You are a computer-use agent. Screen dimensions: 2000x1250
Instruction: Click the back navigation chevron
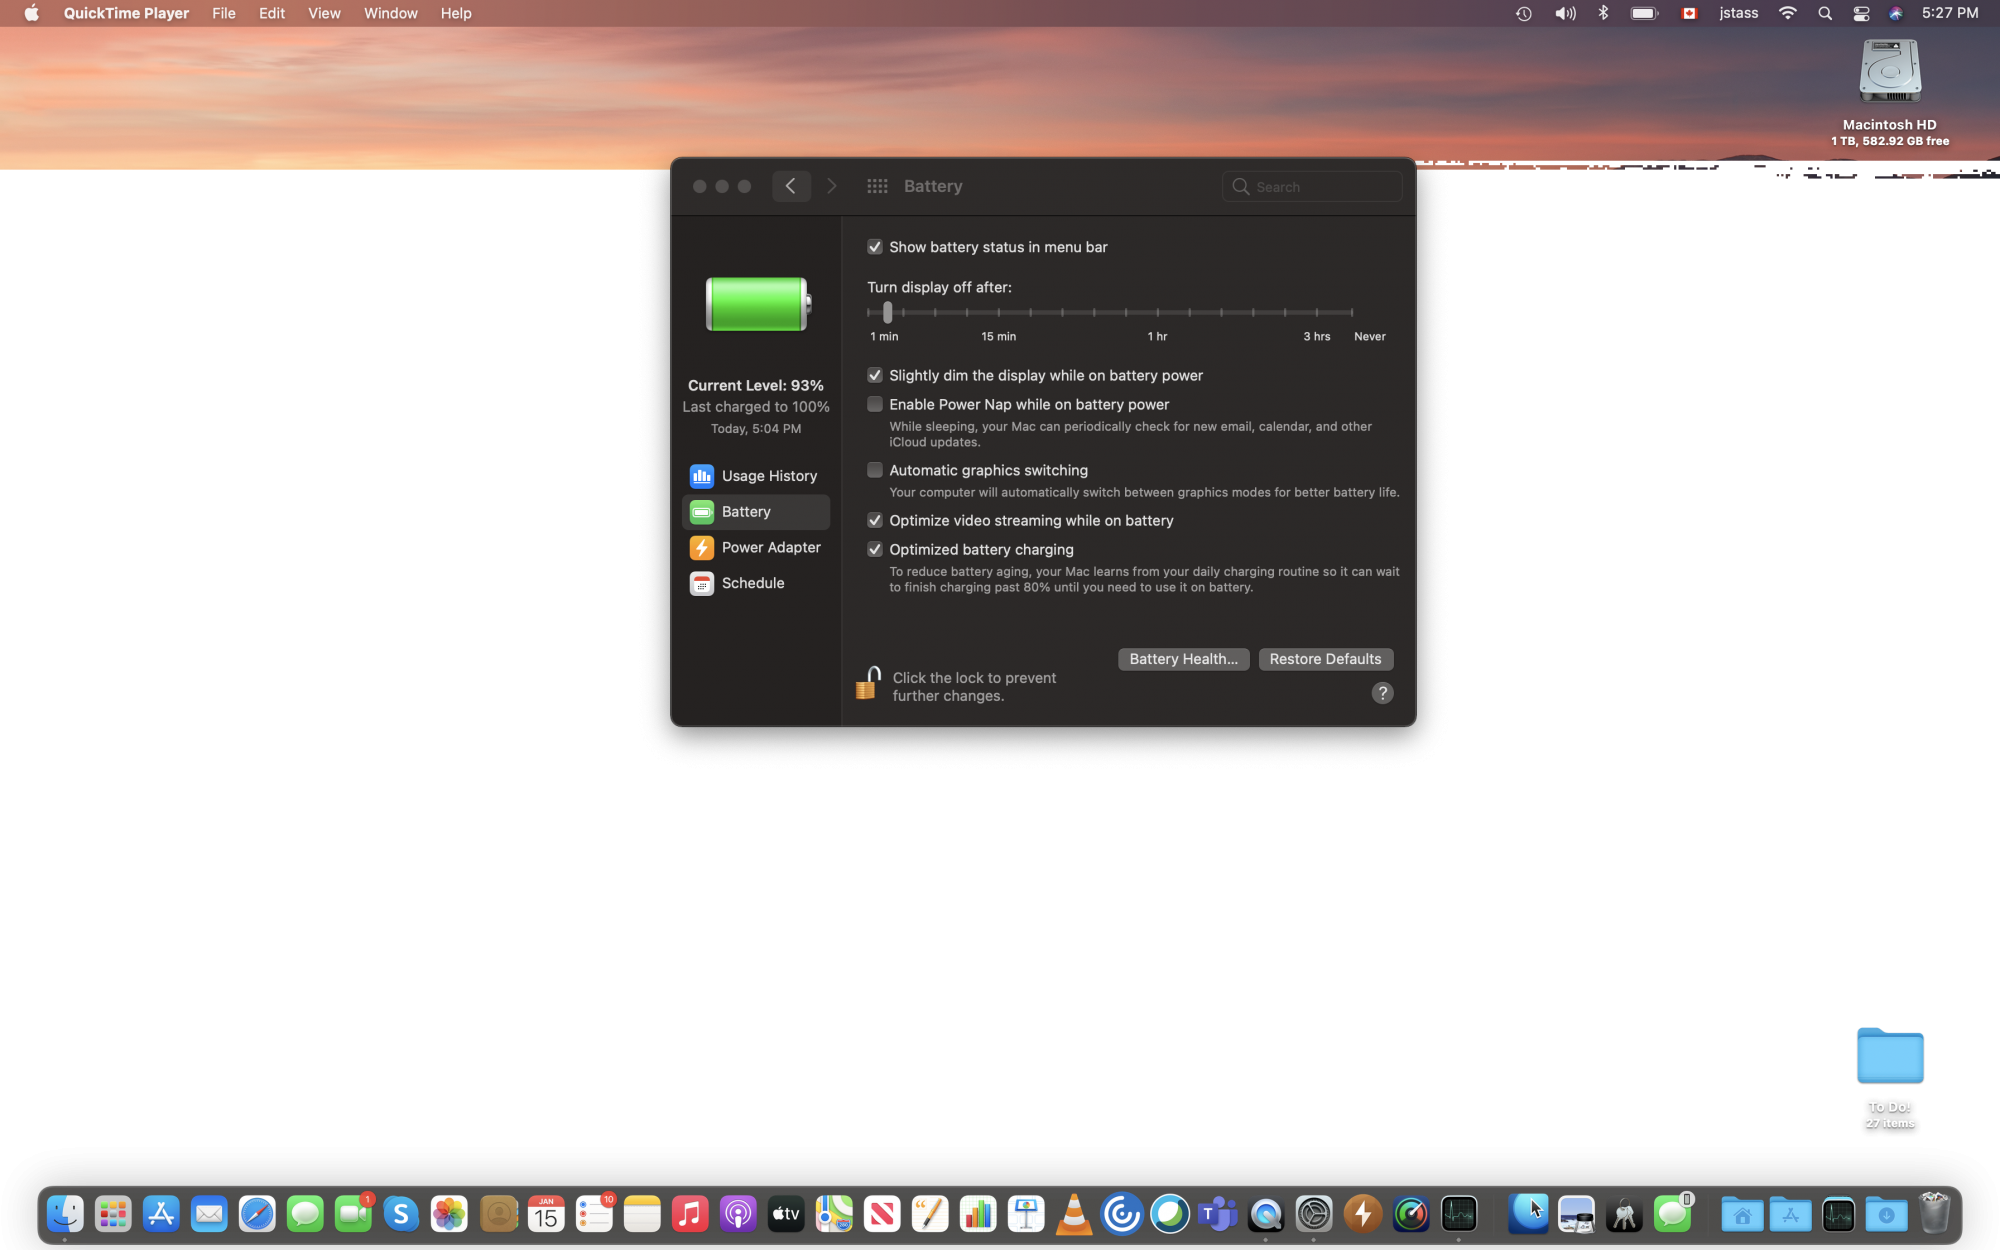pyautogui.click(x=791, y=186)
